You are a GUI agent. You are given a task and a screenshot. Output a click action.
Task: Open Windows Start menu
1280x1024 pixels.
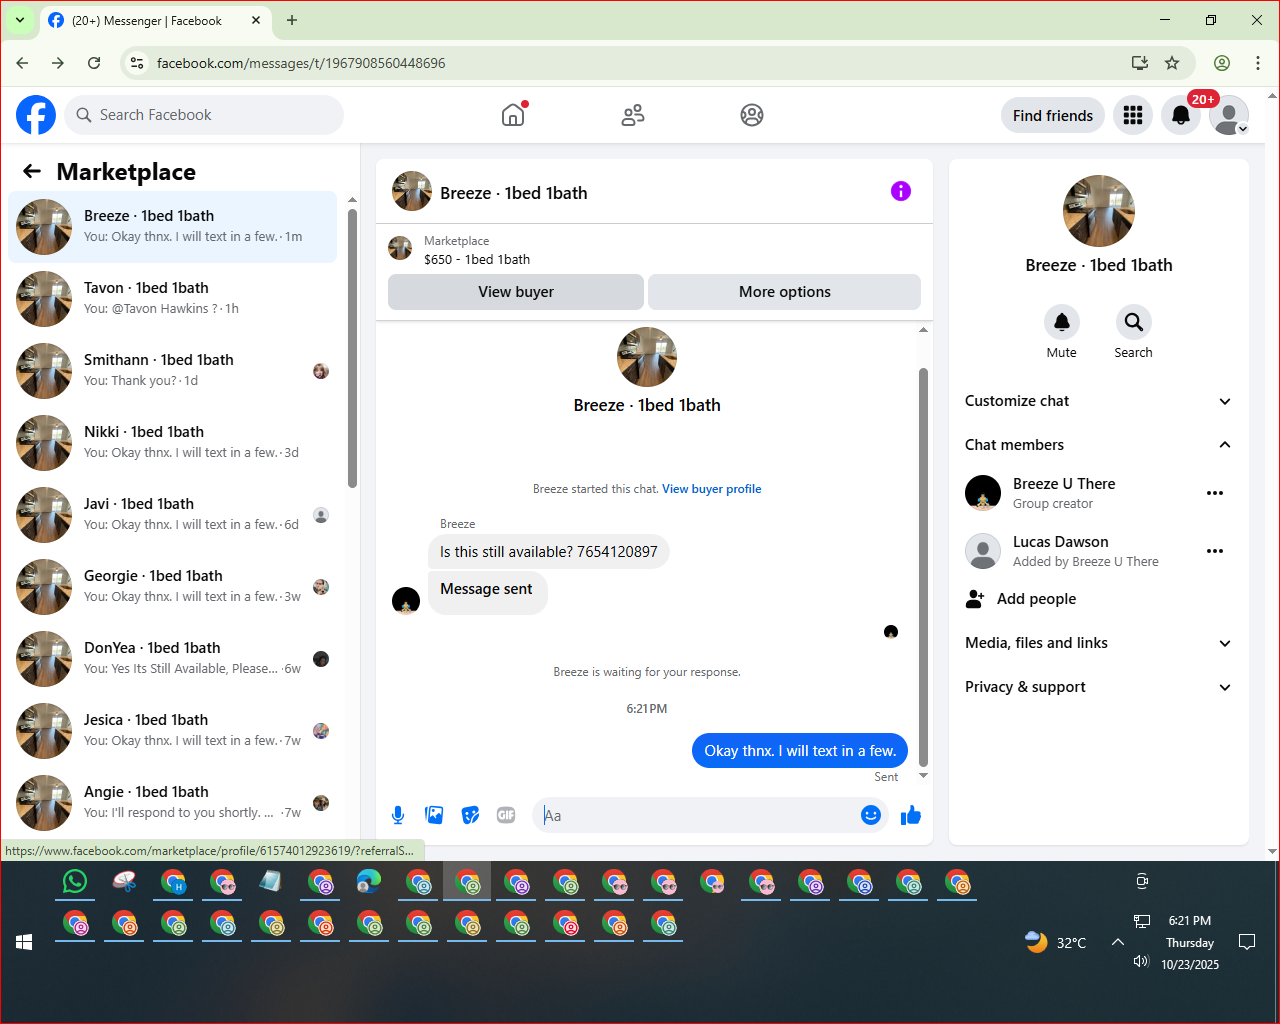[x=24, y=942]
